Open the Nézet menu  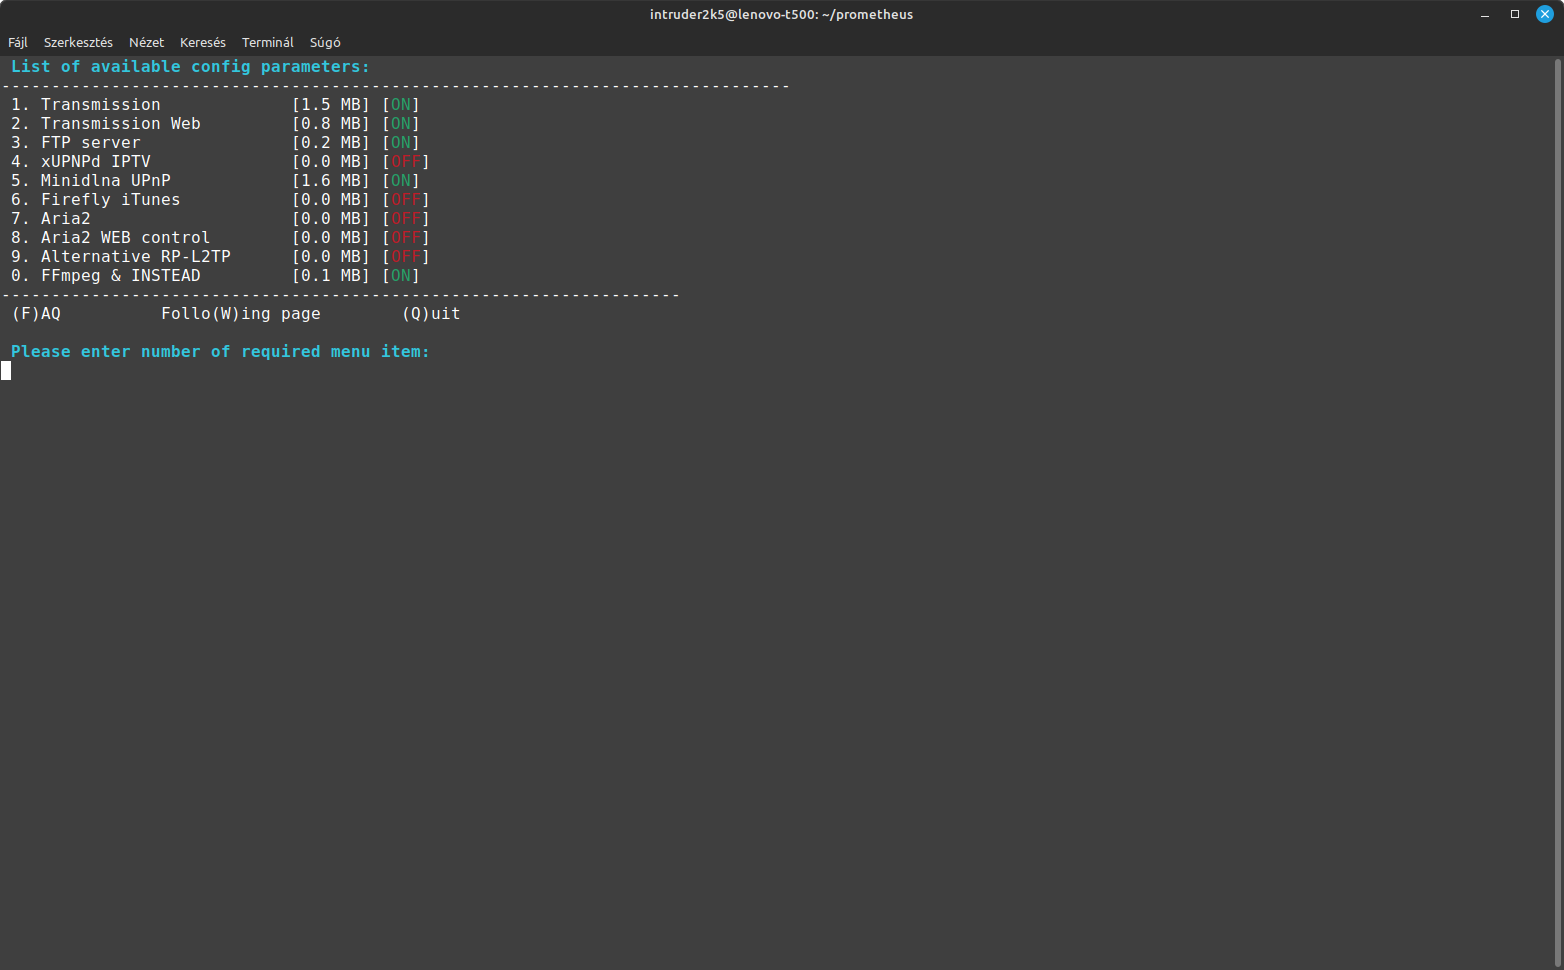click(x=146, y=42)
